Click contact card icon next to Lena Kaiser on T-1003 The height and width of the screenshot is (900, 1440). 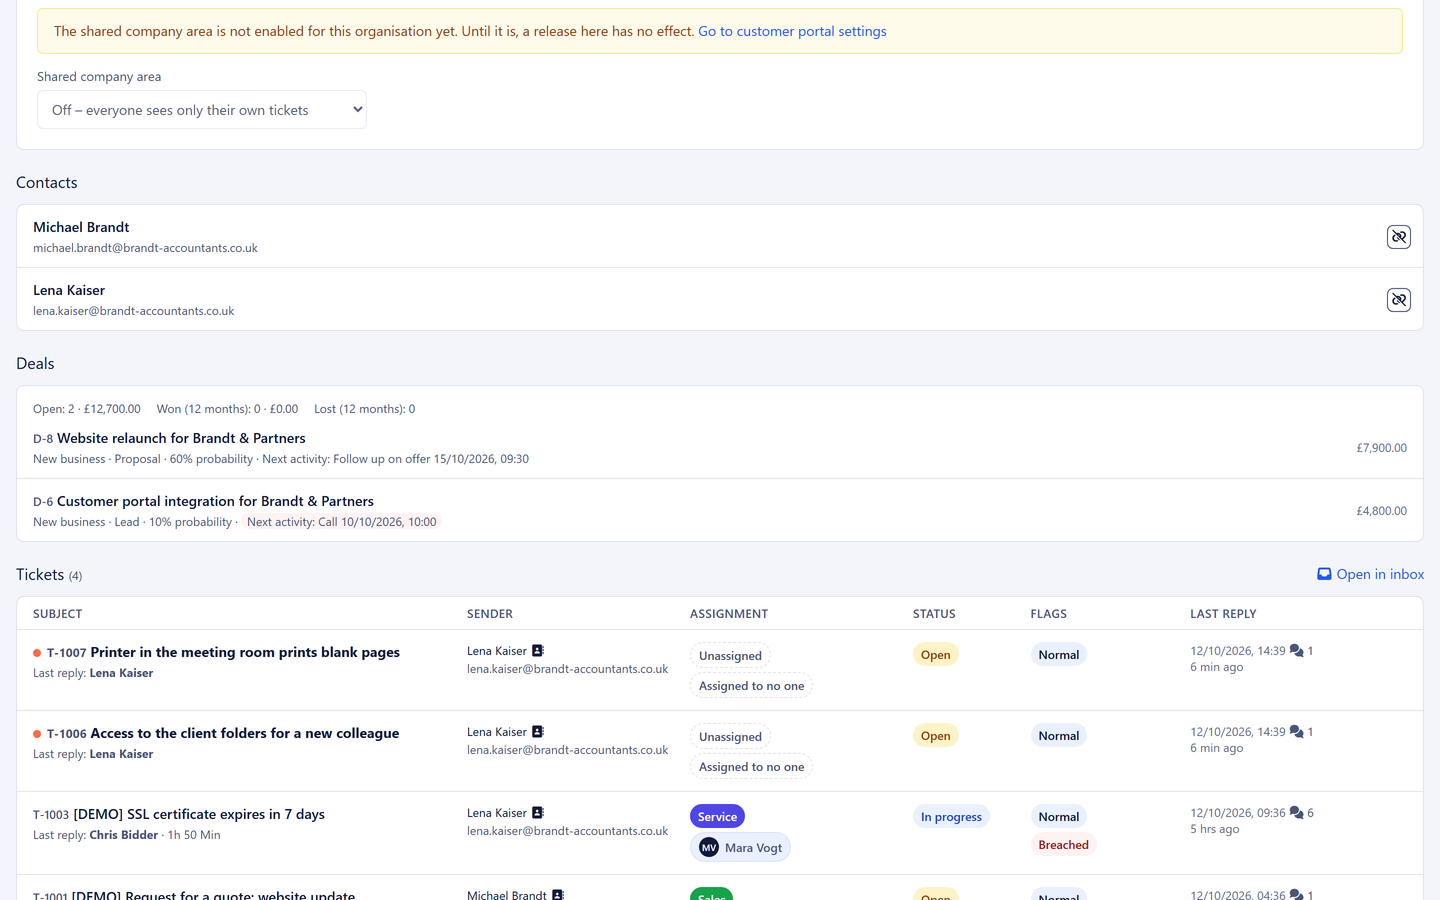tap(537, 812)
